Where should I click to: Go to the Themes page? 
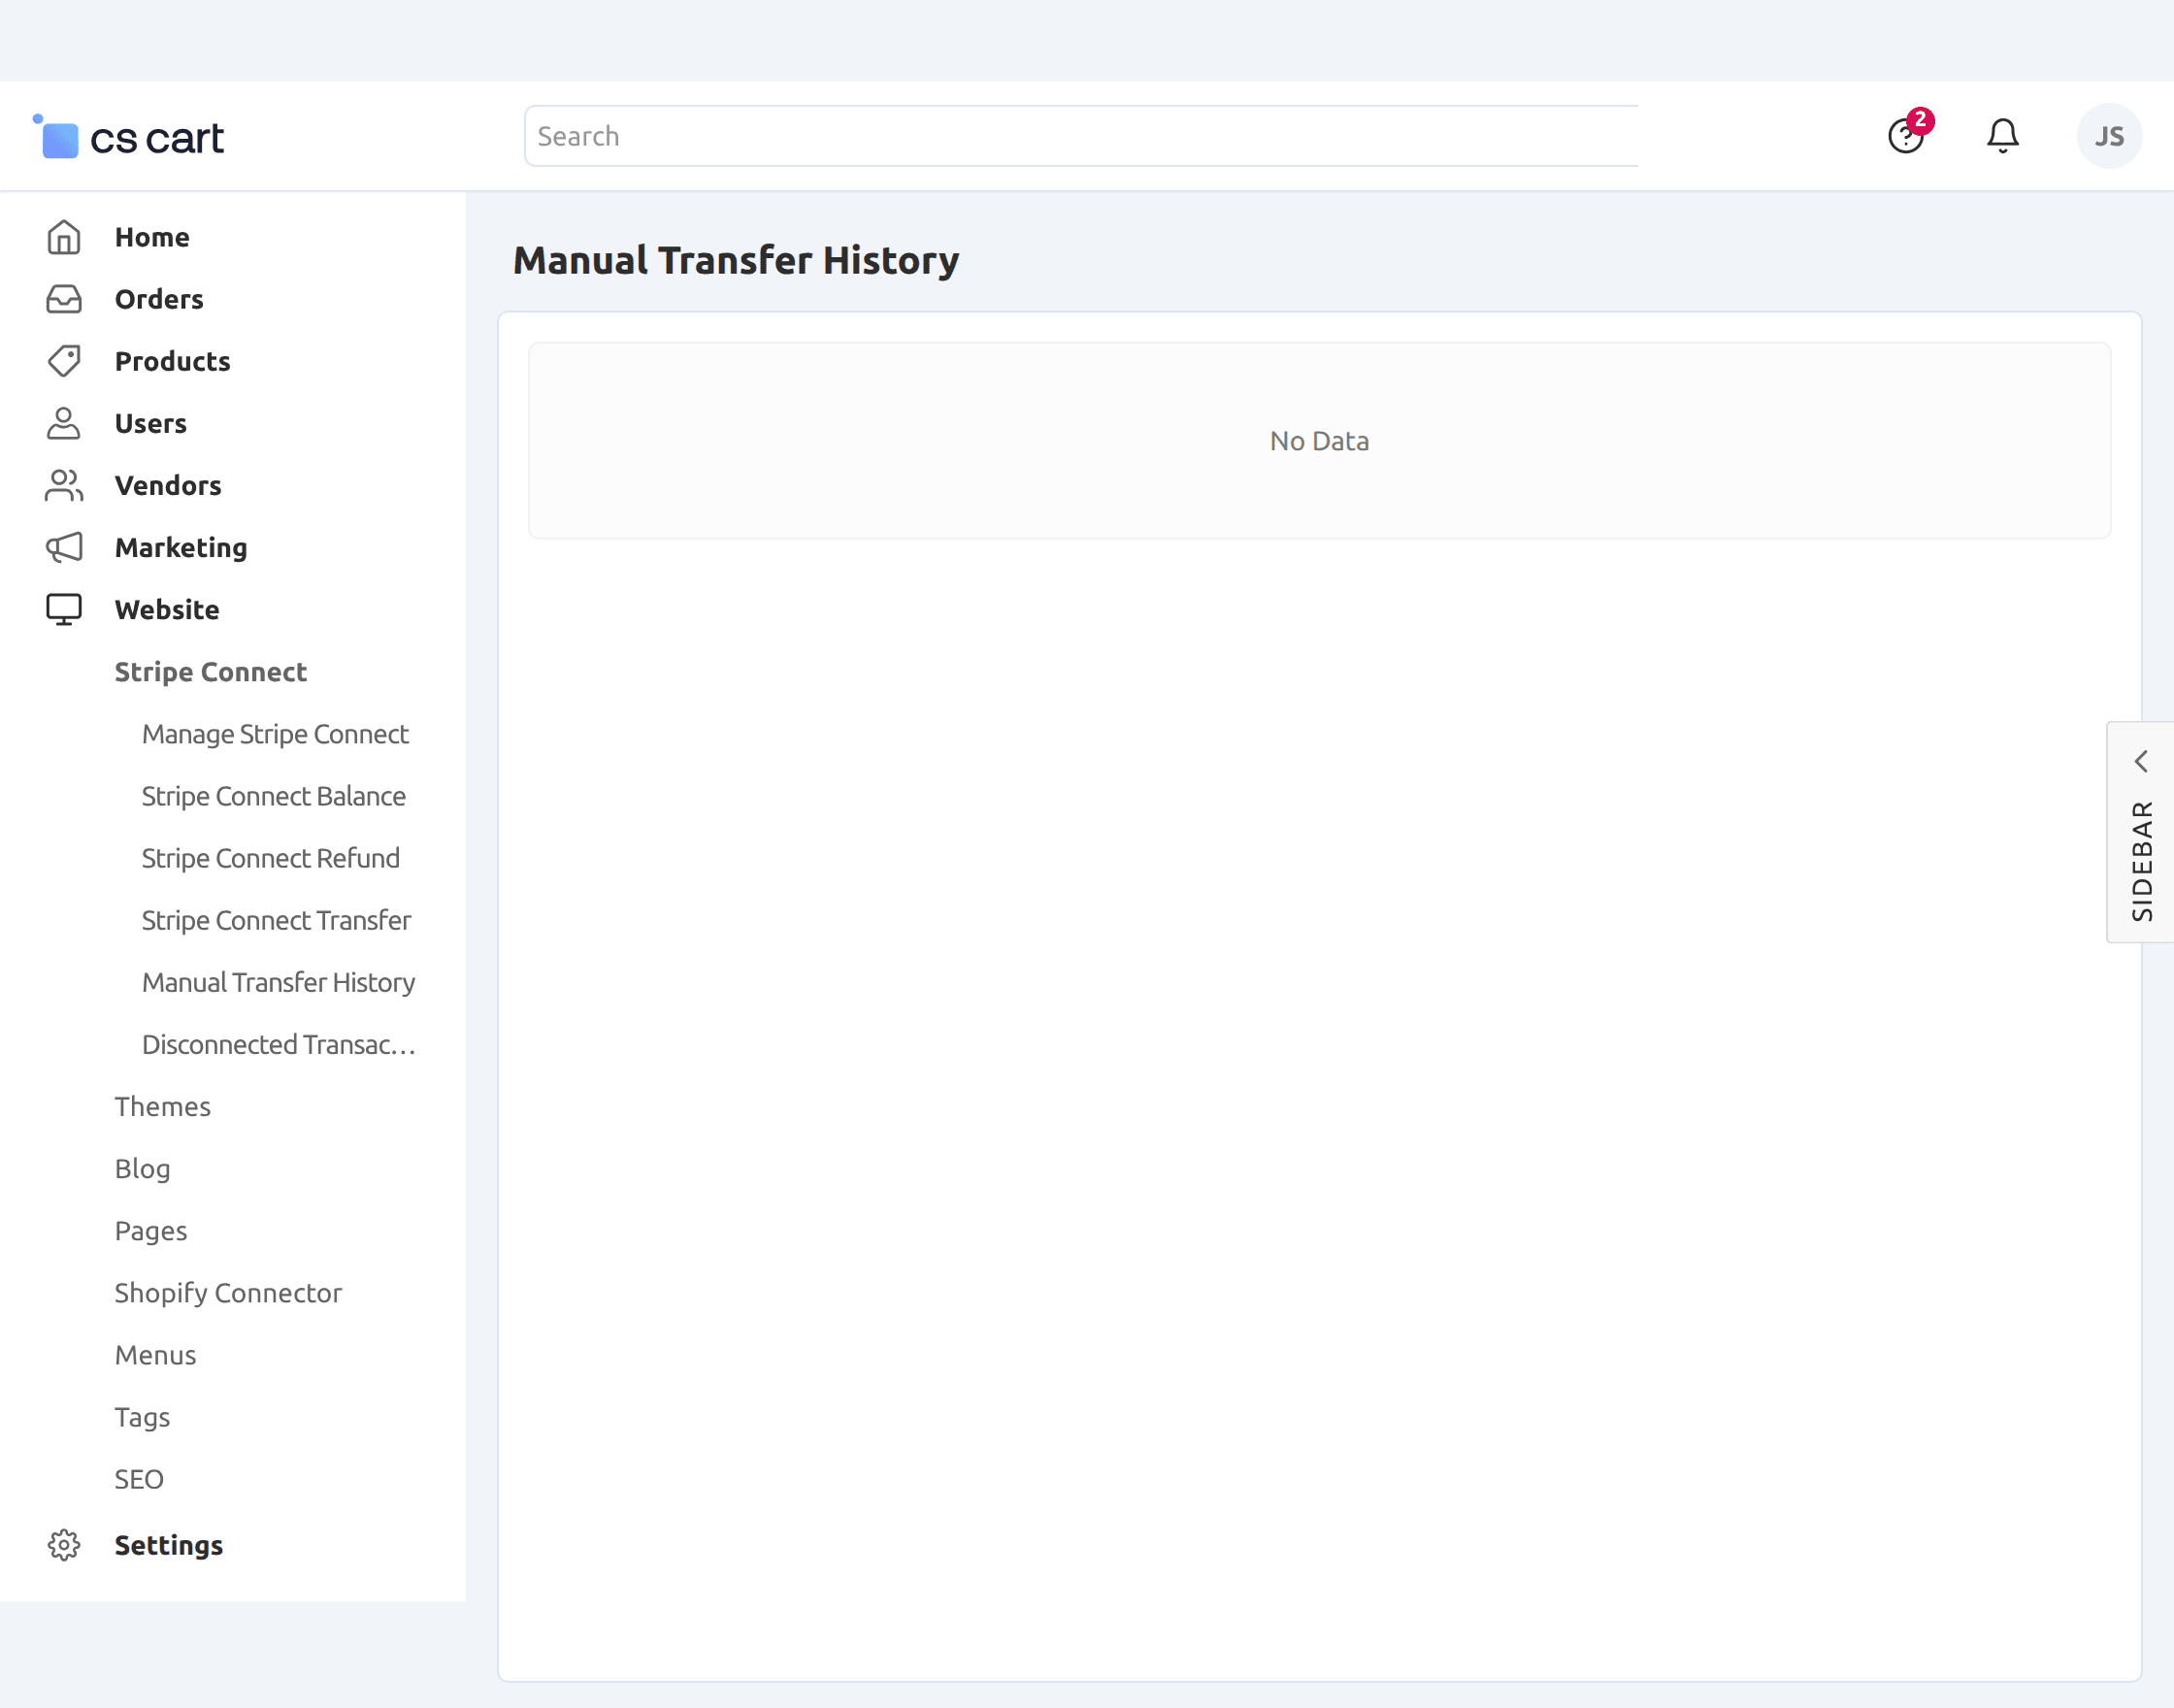pyautogui.click(x=162, y=1107)
